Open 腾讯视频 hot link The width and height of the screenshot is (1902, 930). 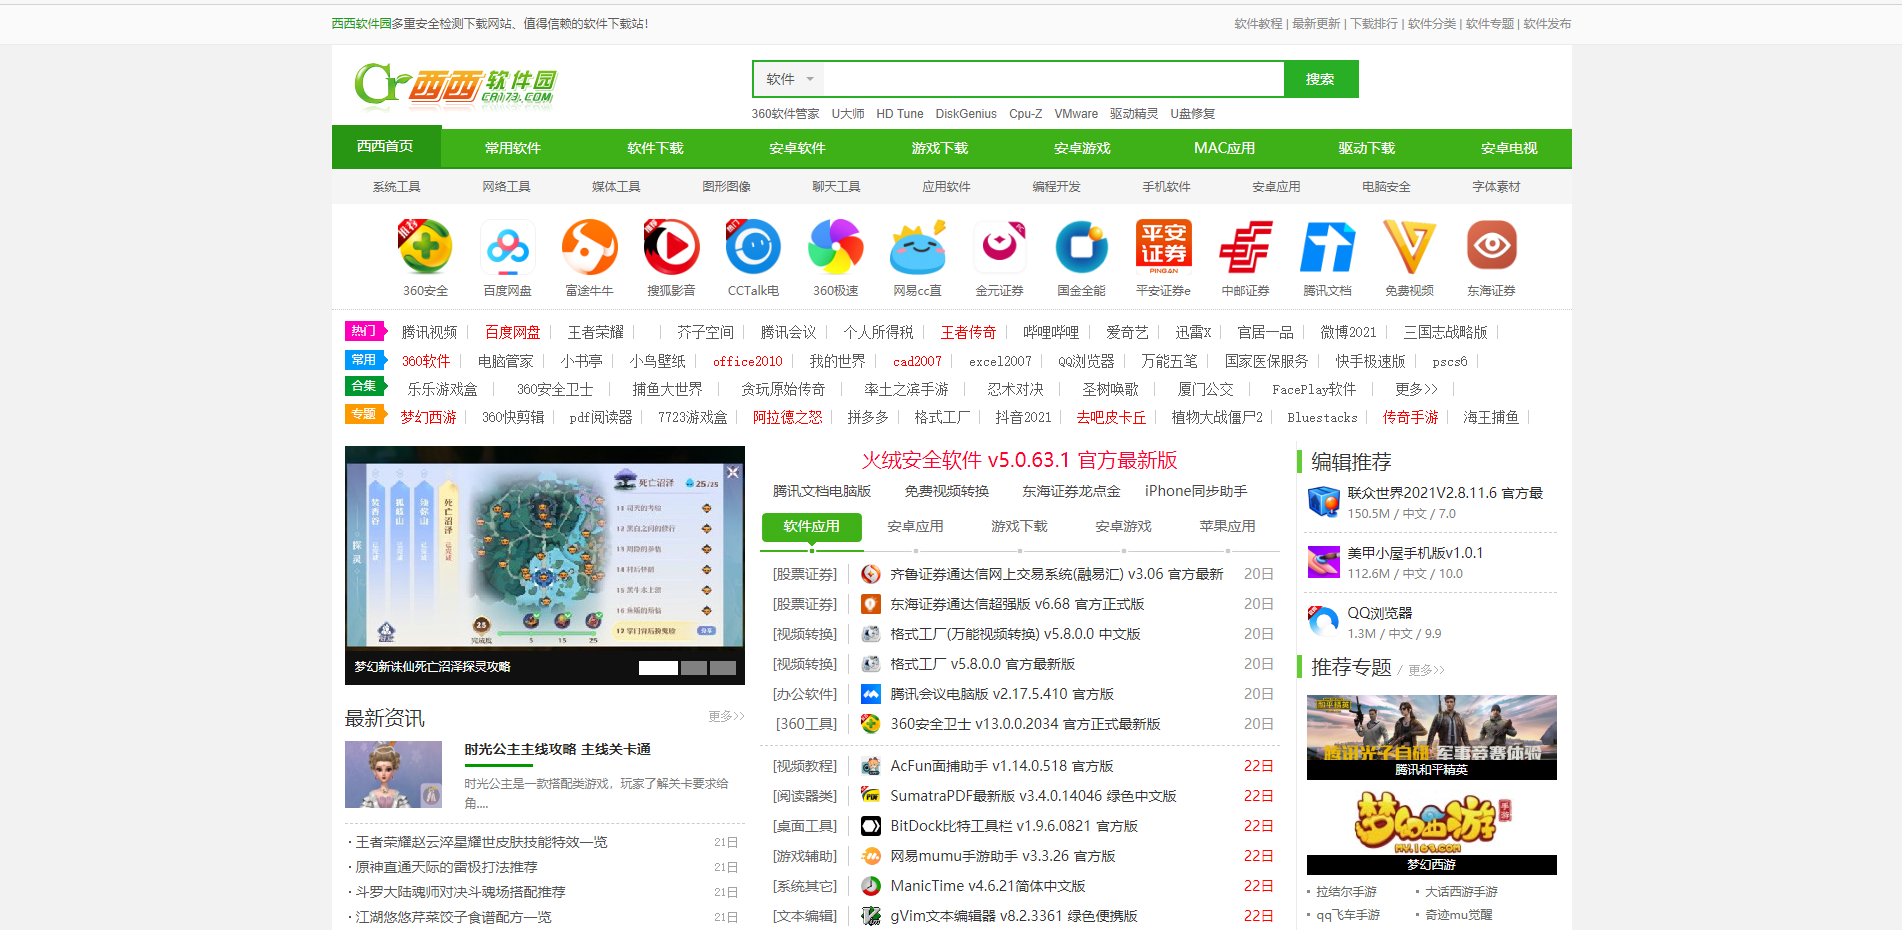430,332
